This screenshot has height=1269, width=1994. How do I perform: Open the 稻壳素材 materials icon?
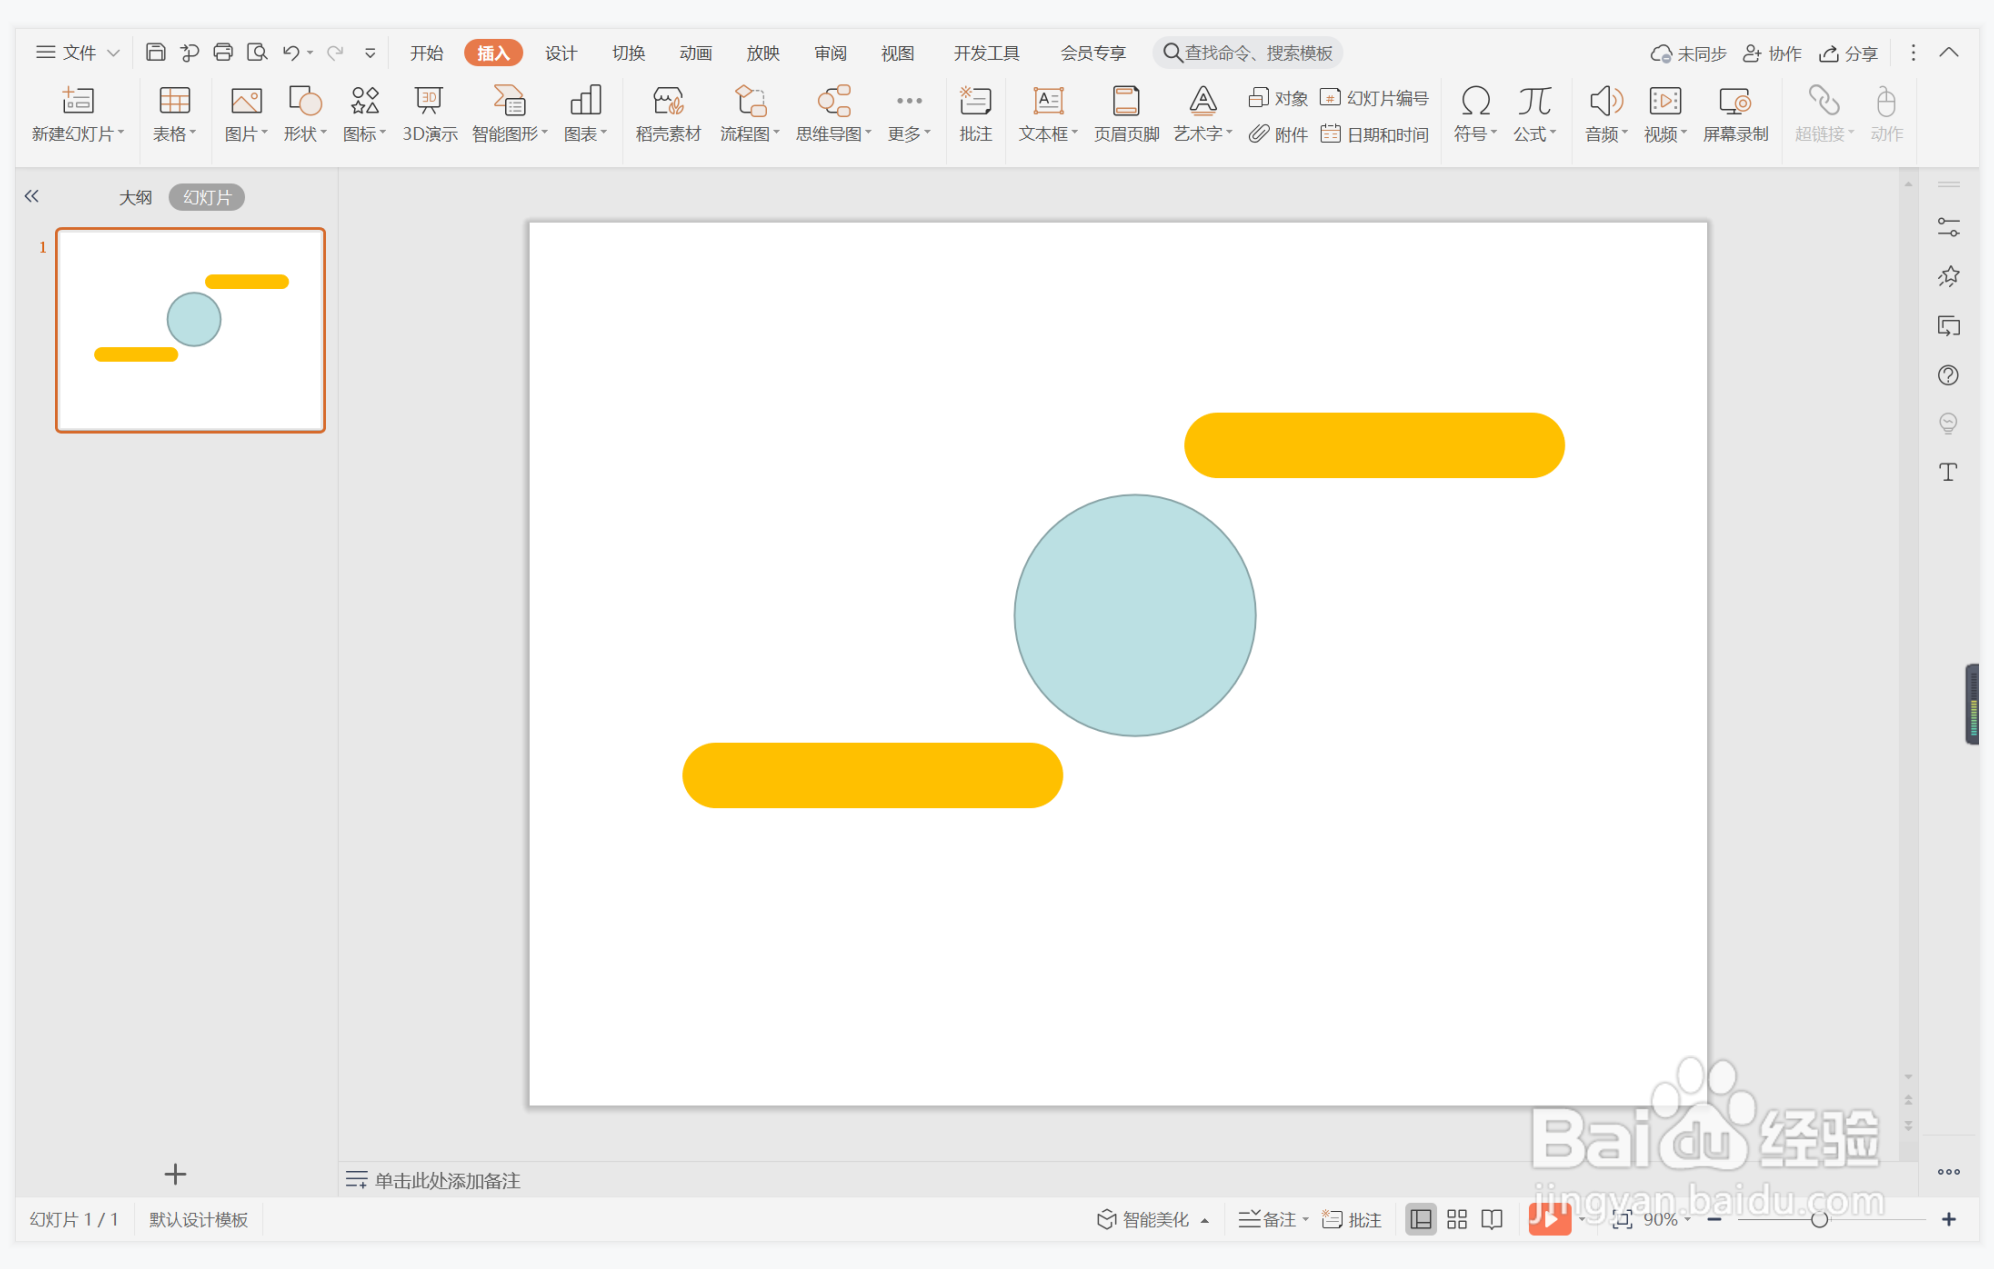tap(668, 102)
